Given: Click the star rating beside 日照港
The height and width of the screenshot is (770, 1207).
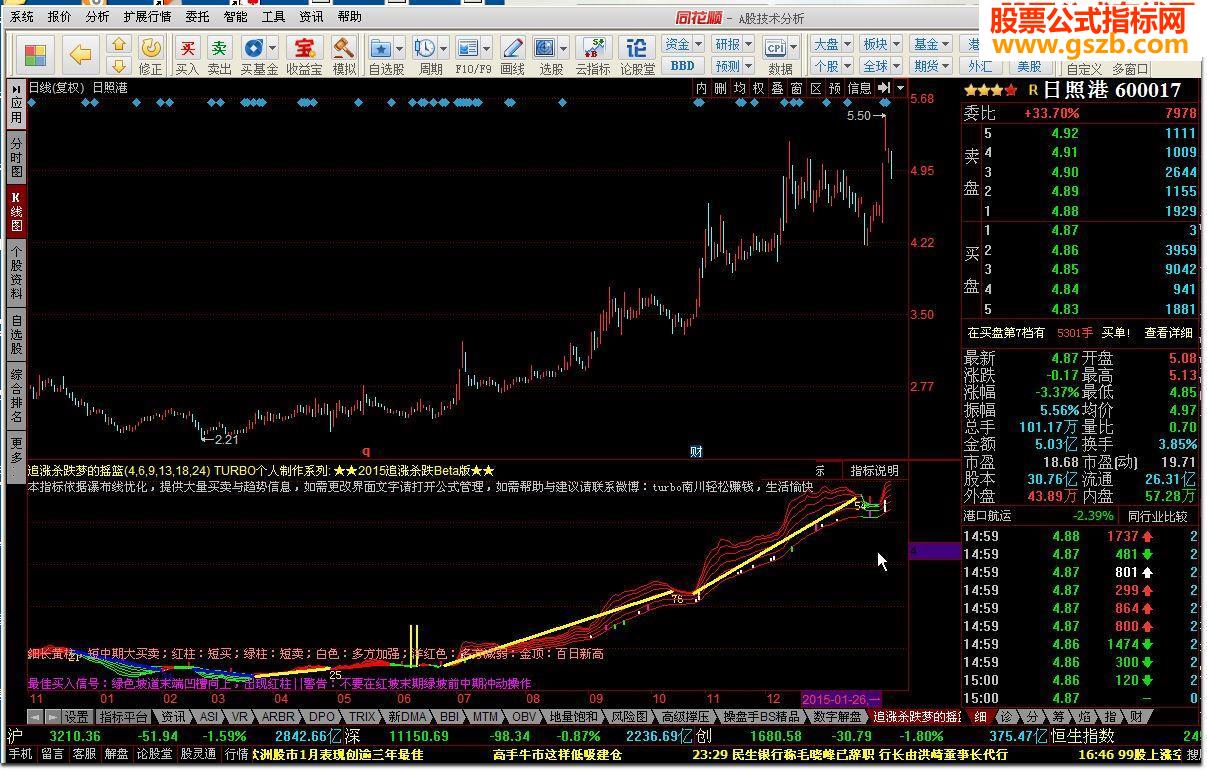Looking at the screenshot, I should pyautogui.click(x=991, y=90).
